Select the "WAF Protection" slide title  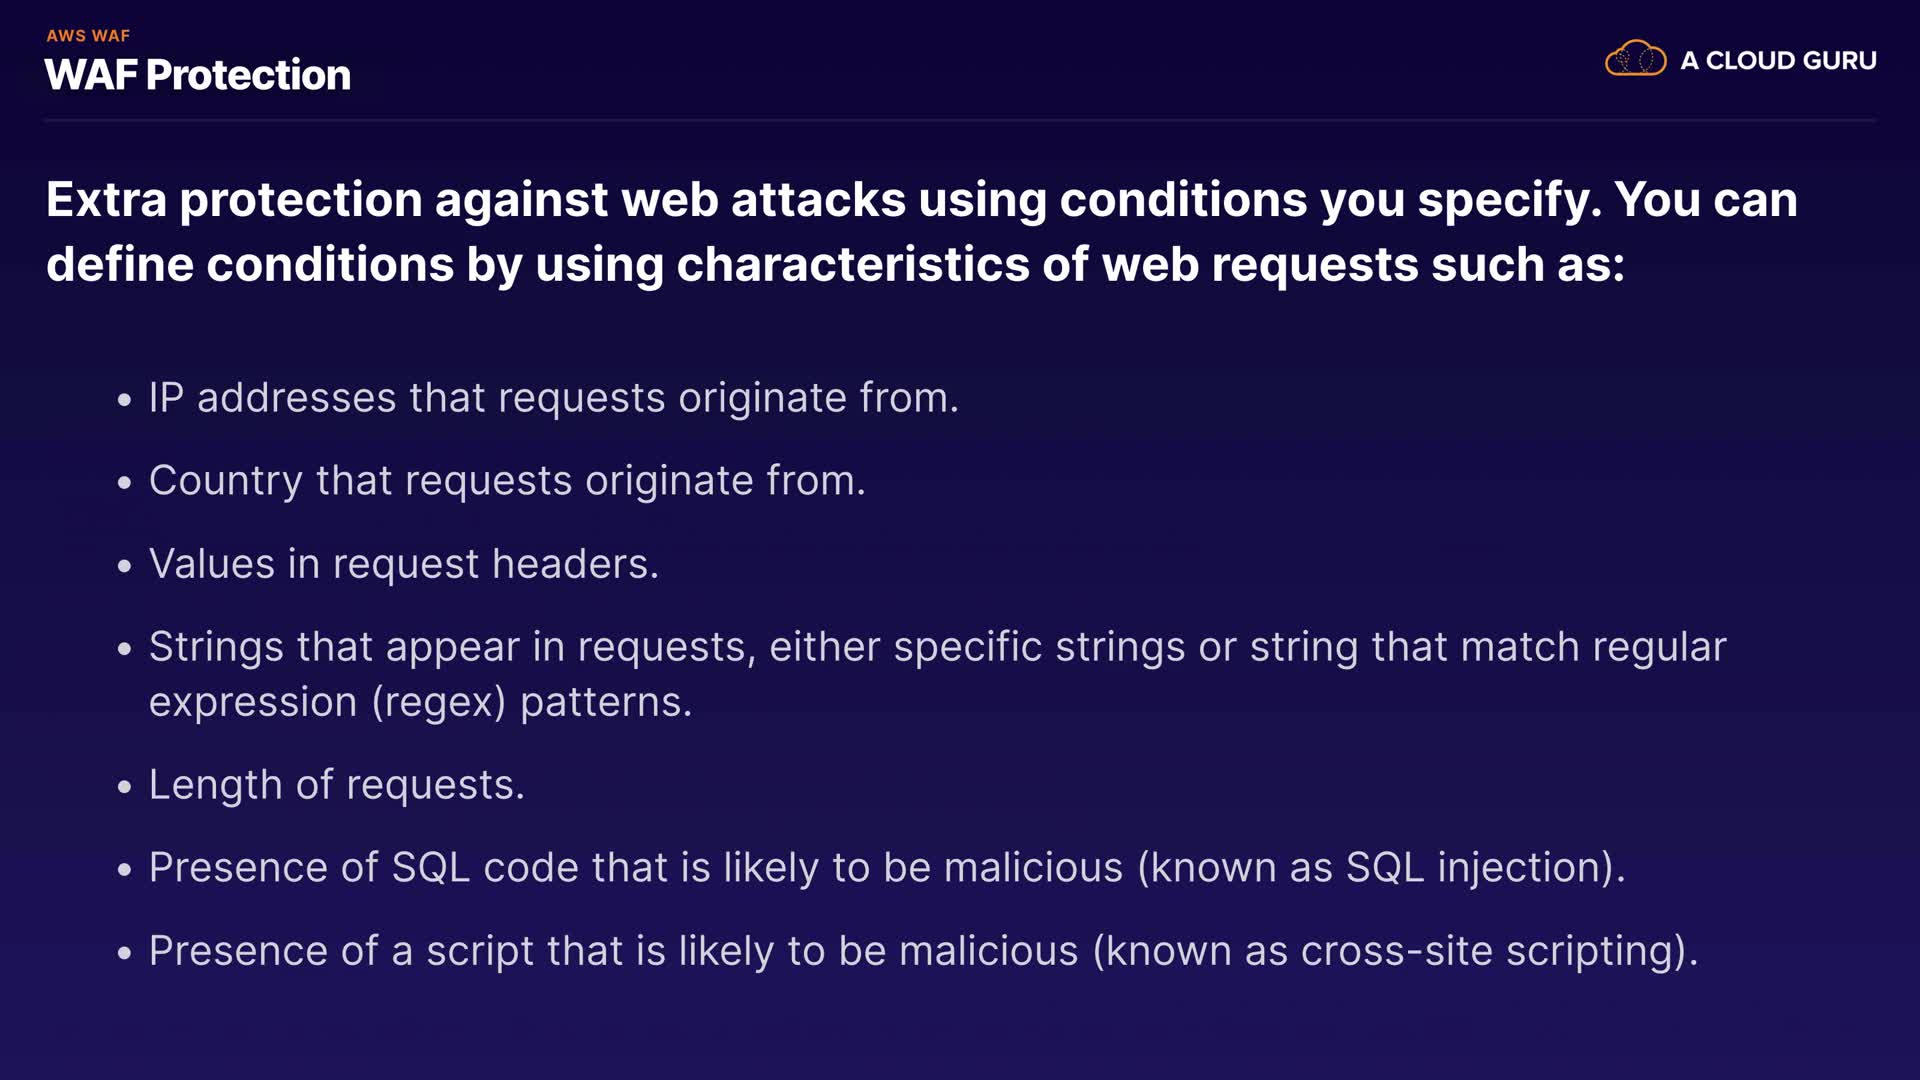(198, 75)
